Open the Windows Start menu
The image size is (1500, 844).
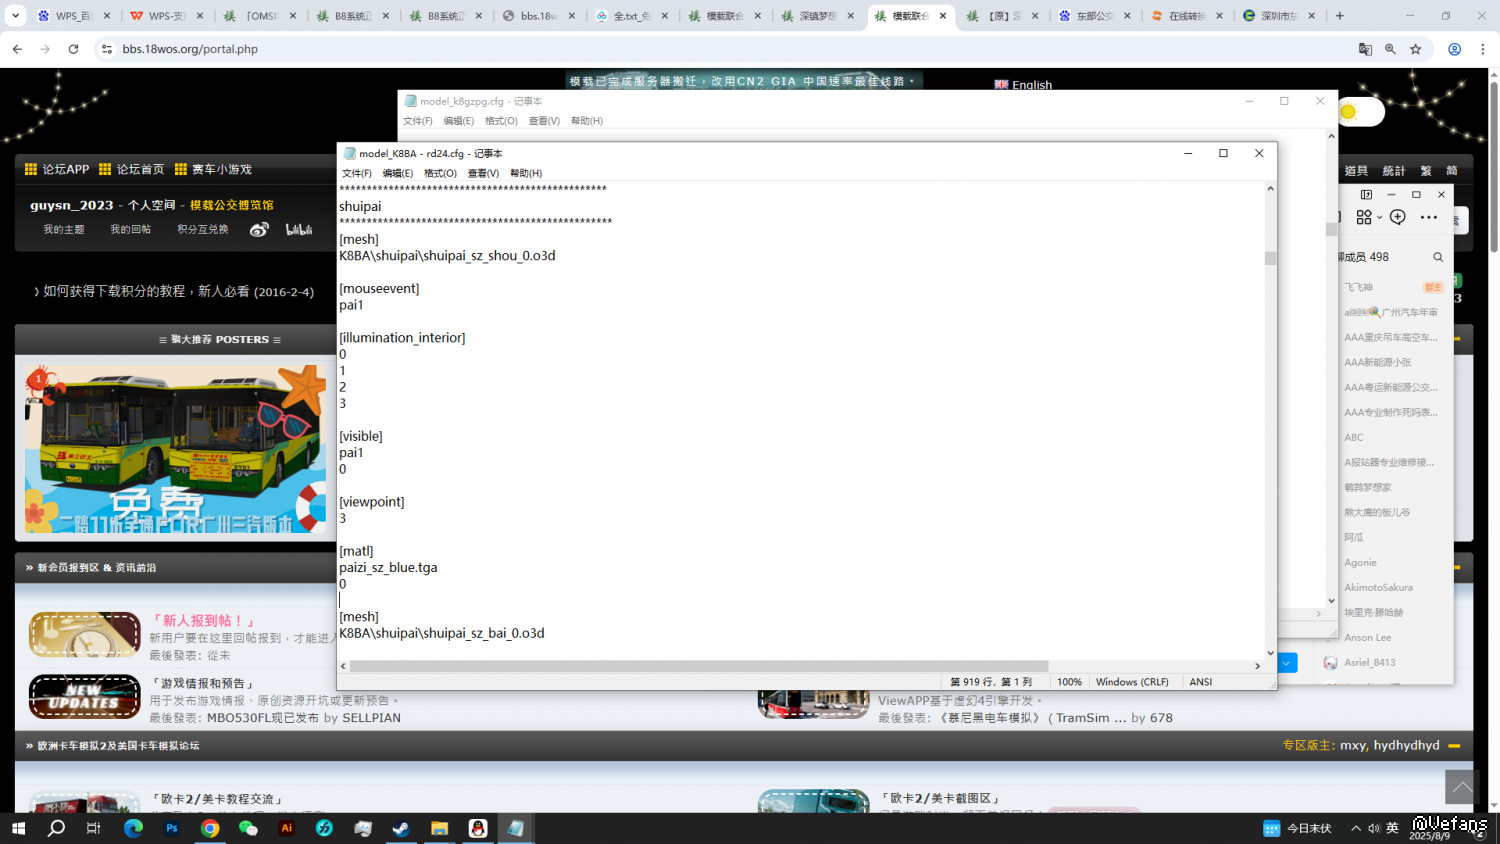[18, 828]
